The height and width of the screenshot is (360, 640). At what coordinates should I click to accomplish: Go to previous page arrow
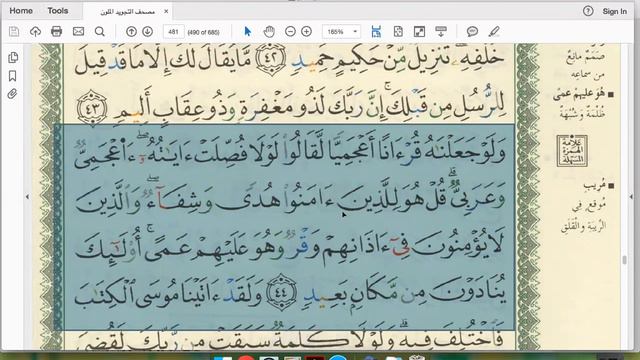pyautogui.click(x=131, y=31)
